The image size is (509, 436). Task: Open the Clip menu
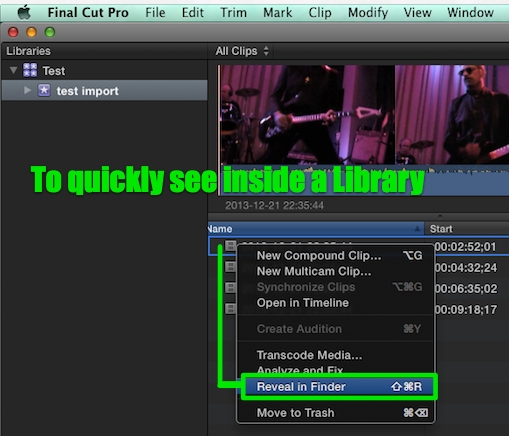(320, 13)
